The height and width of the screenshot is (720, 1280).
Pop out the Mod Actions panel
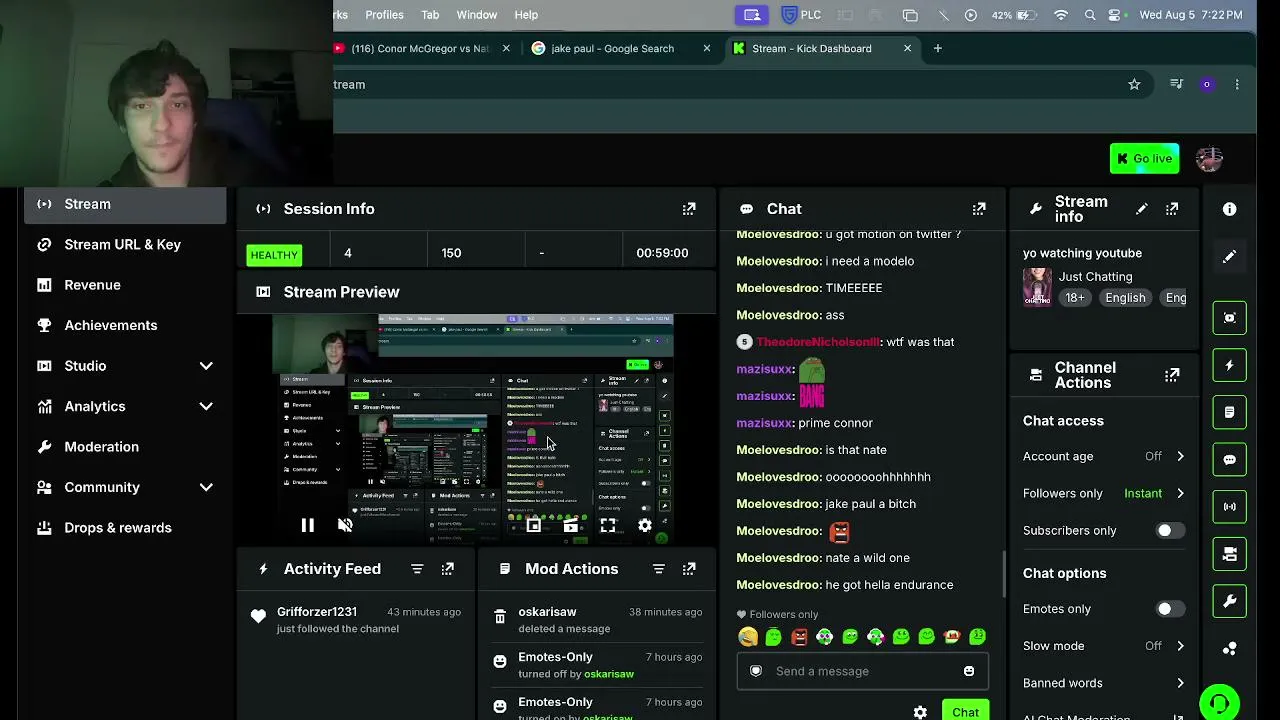[689, 569]
